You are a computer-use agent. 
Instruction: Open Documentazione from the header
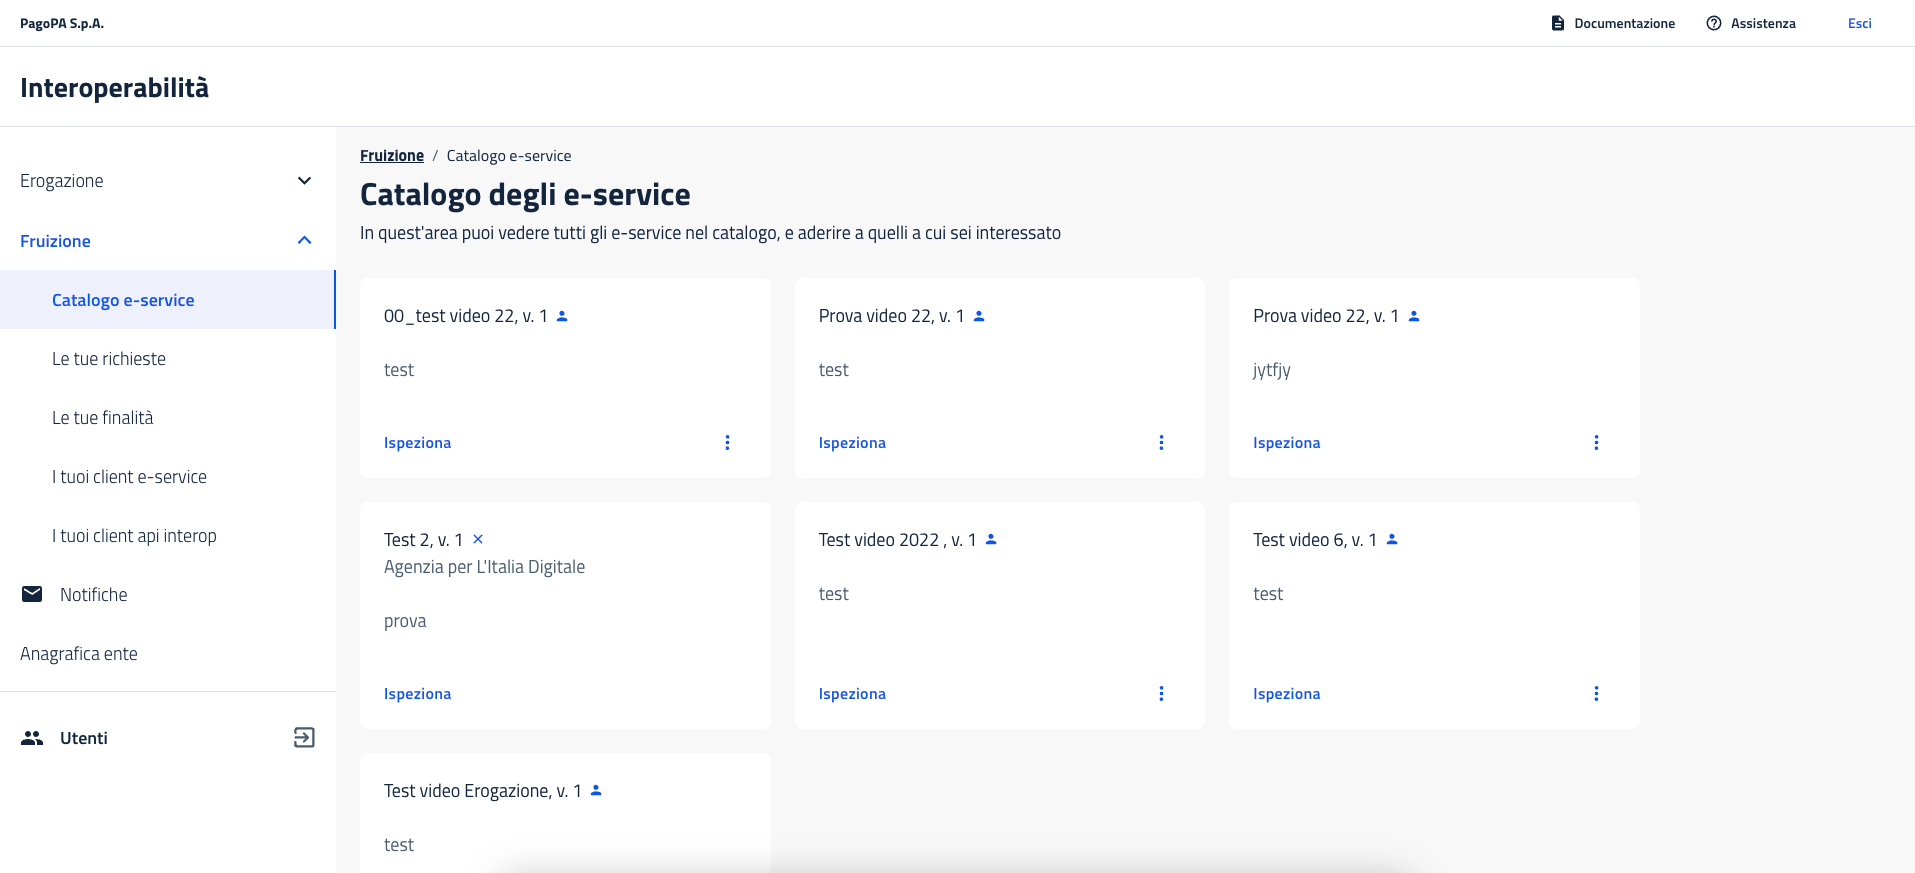(x=1612, y=23)
